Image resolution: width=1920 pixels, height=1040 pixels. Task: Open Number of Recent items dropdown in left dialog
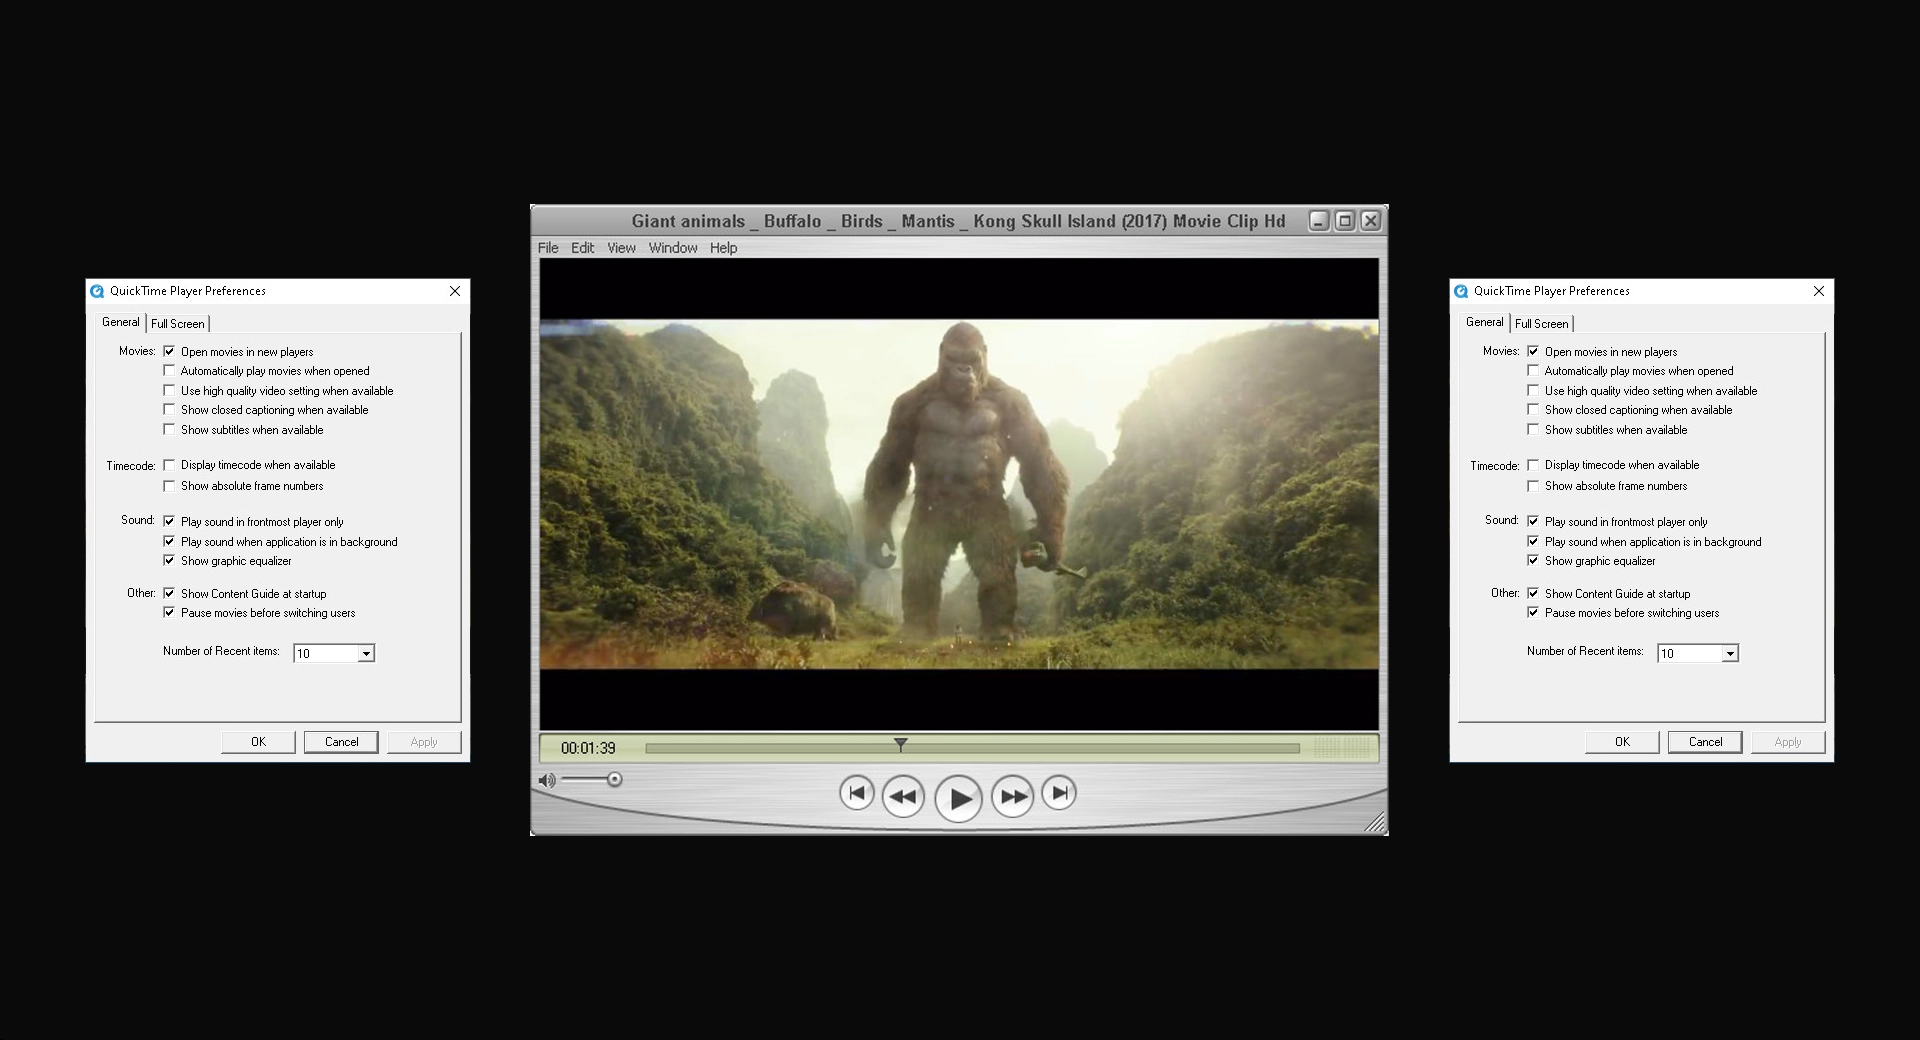(x=366, y=653)
